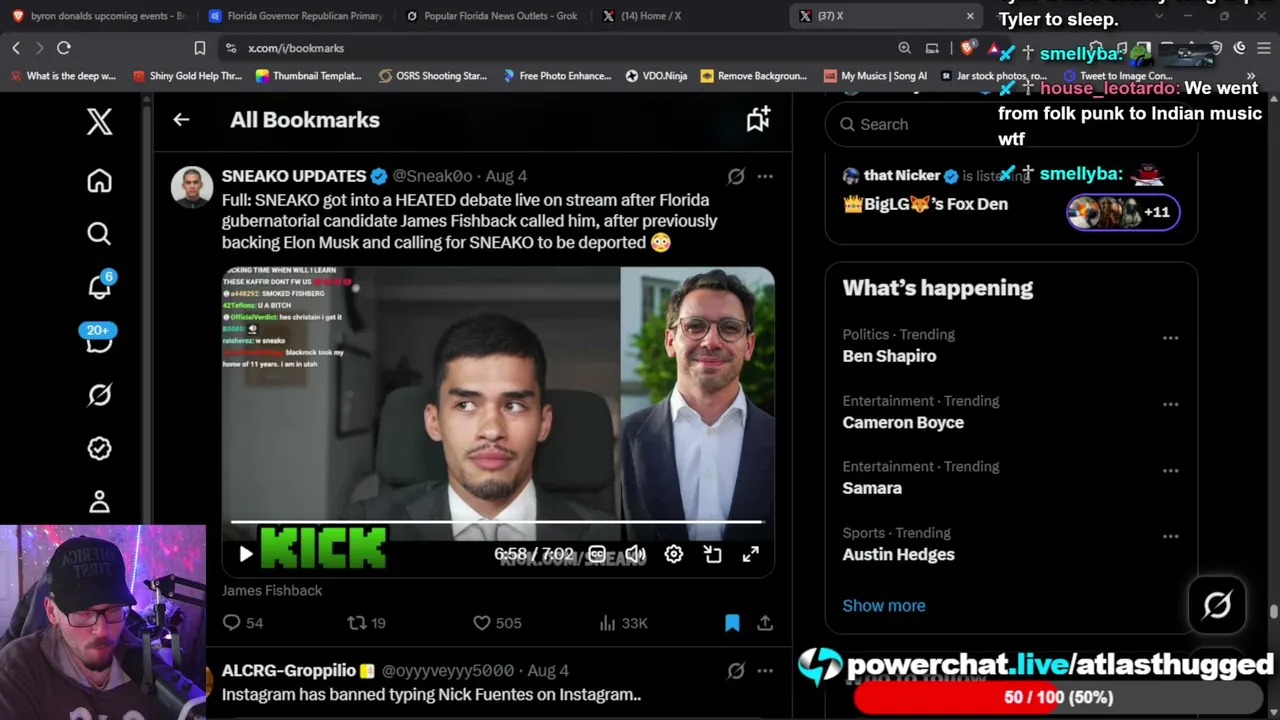Screen dimensions: 1280x720
Task: Share the SNEAKO UPDATES post
Action: (x=765, y=623)
